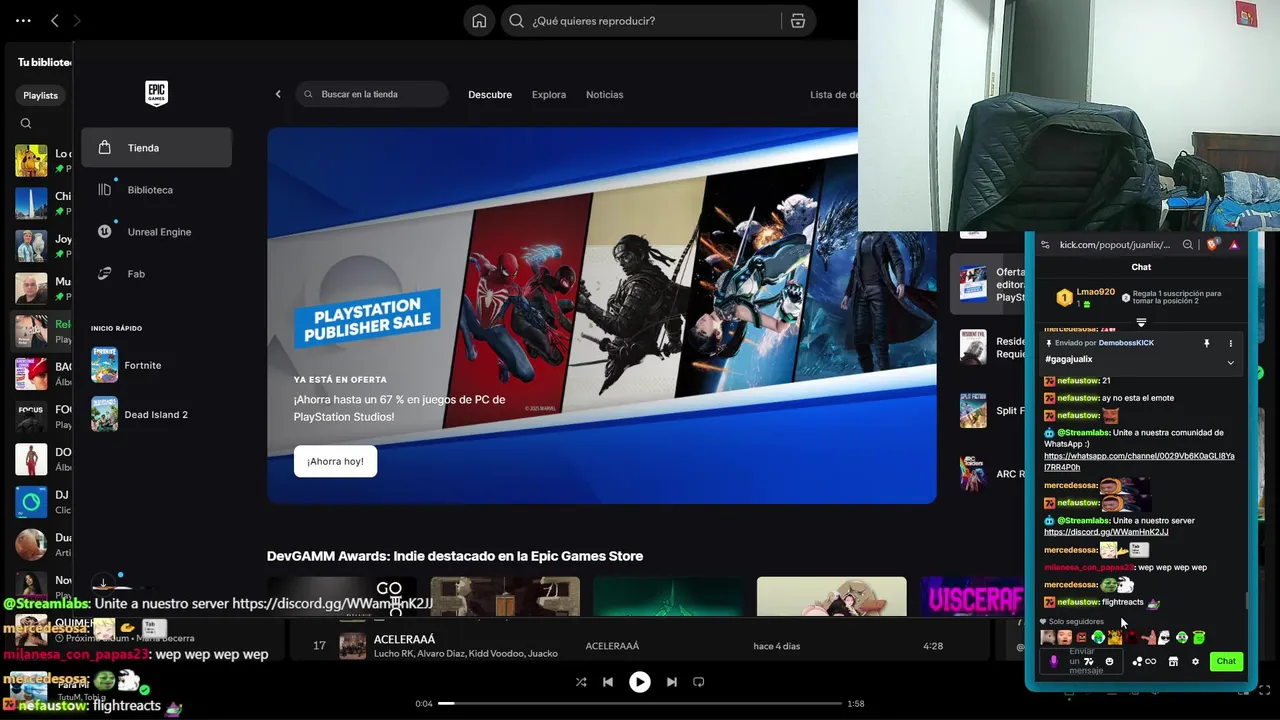This screenshot has height=720, width=1280.
Task: Open Spotify Home icon
Action: (480, 21)
